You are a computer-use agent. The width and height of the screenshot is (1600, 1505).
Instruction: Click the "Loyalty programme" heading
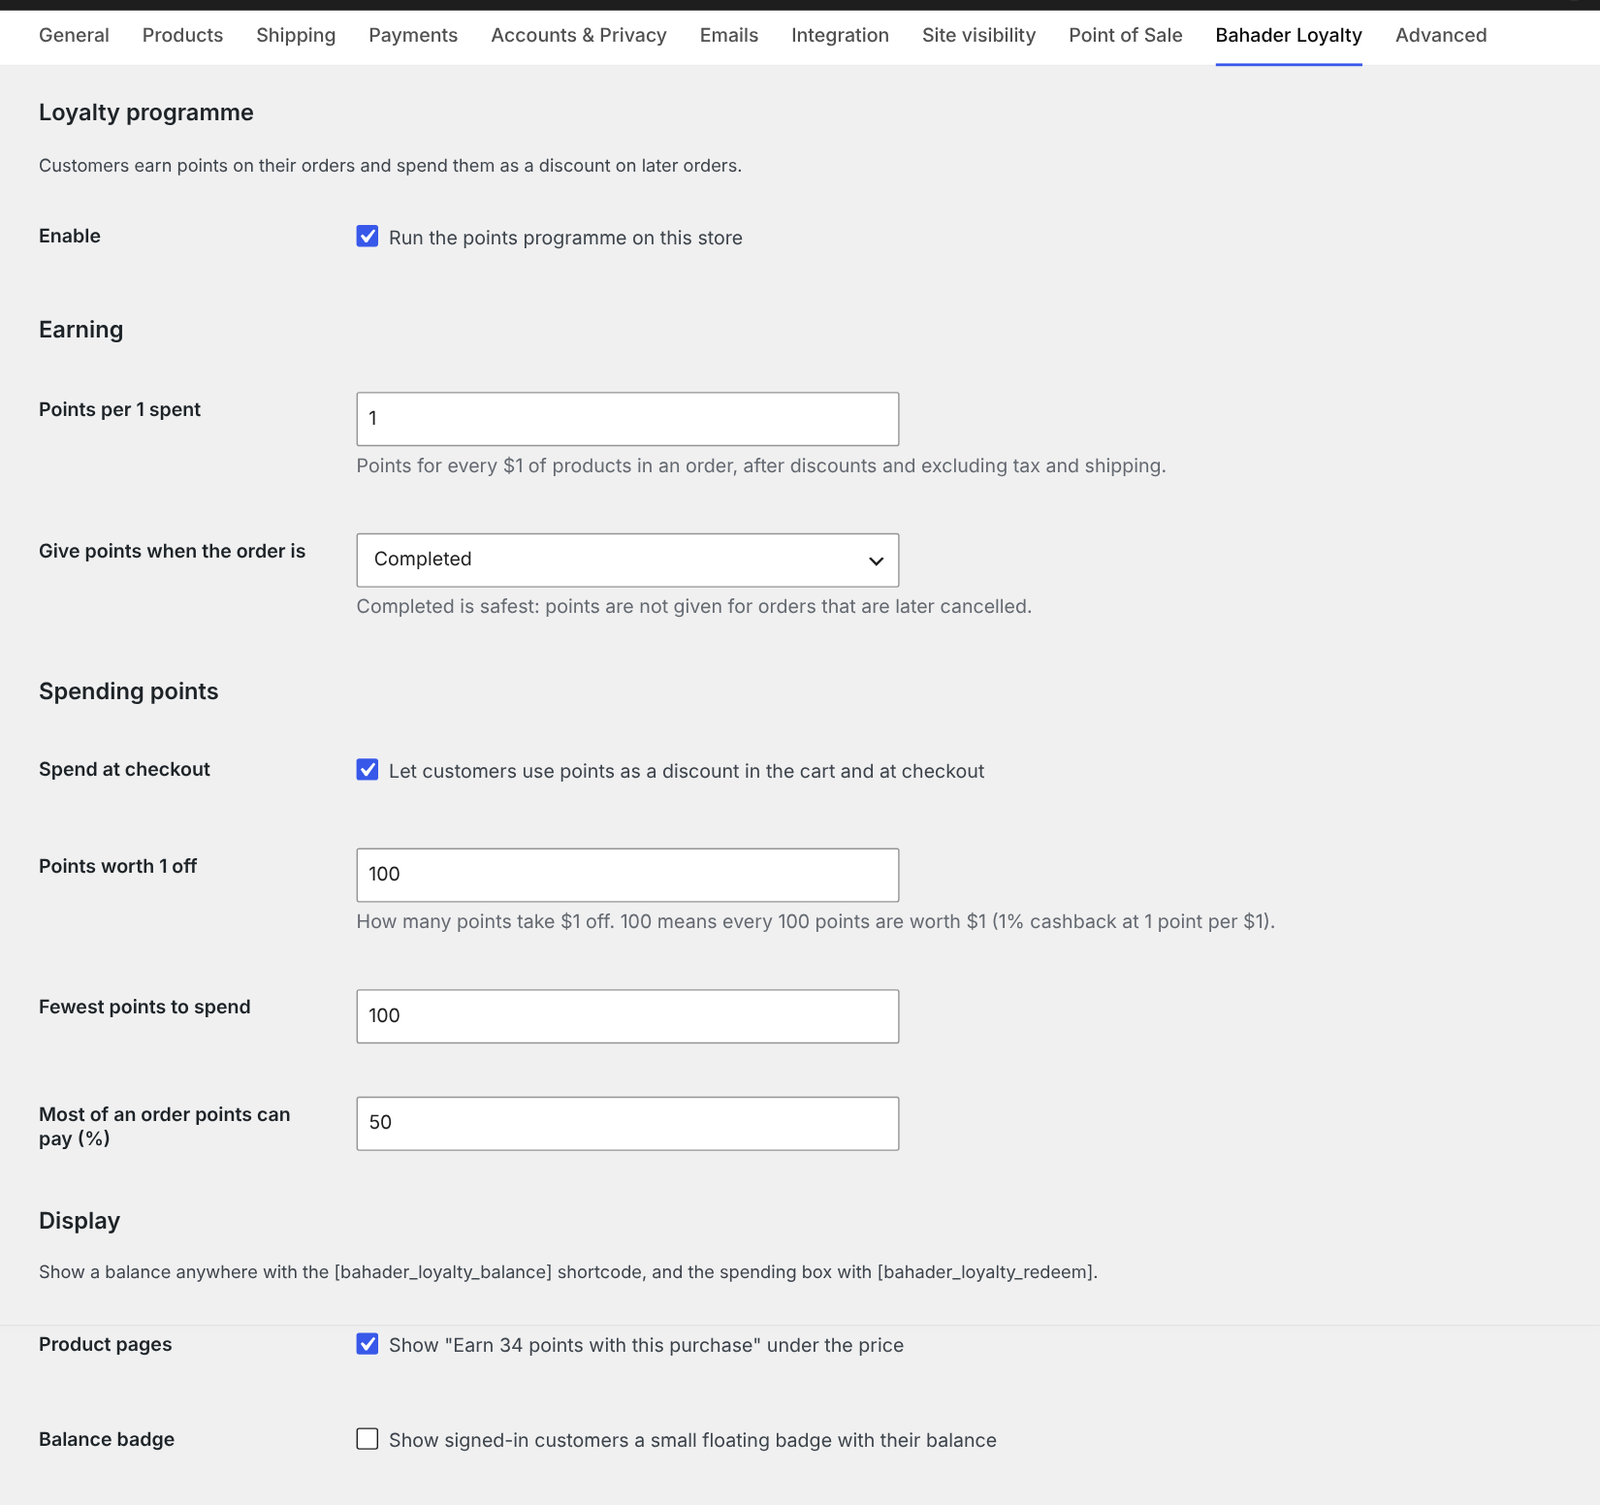[146, 112]
